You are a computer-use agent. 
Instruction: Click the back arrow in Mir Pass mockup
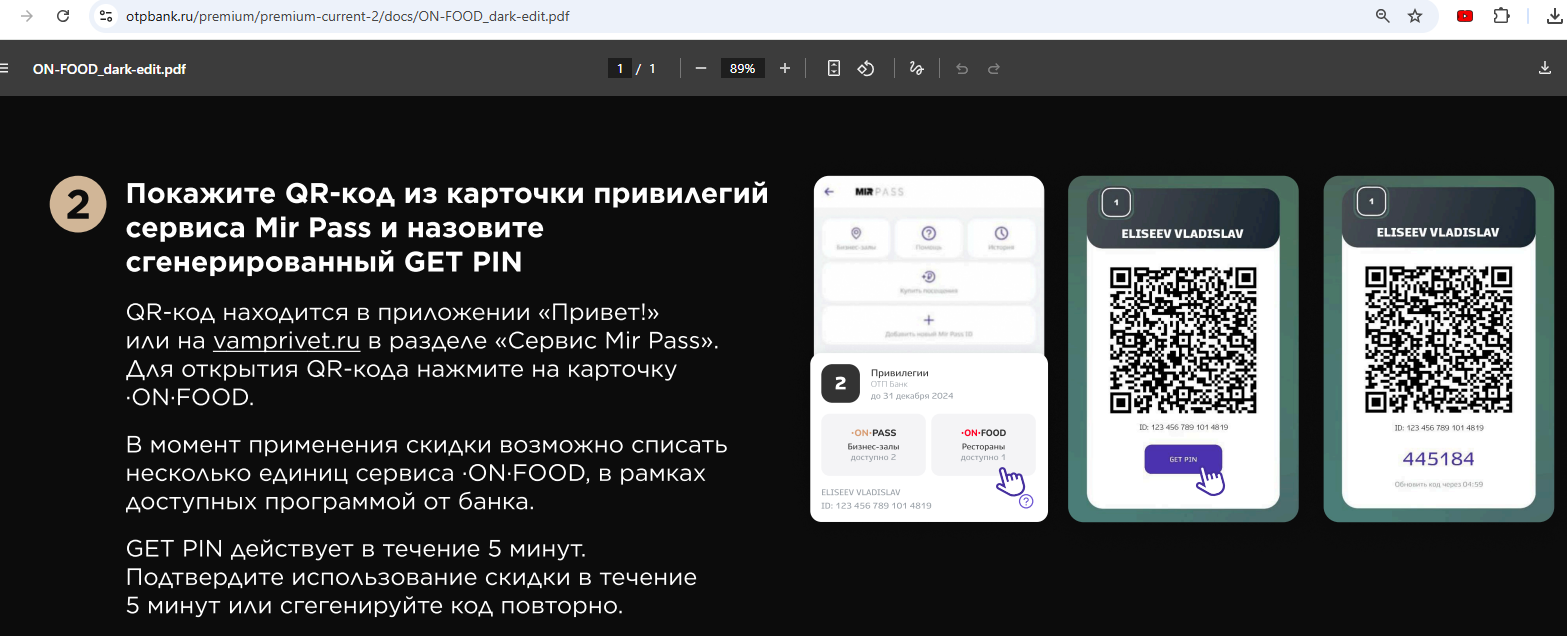pos(829,191)
